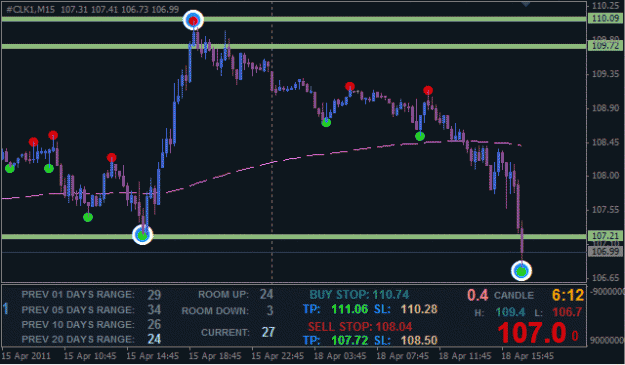625x365 pixels.
Task: Click the #CLK1,M15 chart title
Action: click(31, 10)
